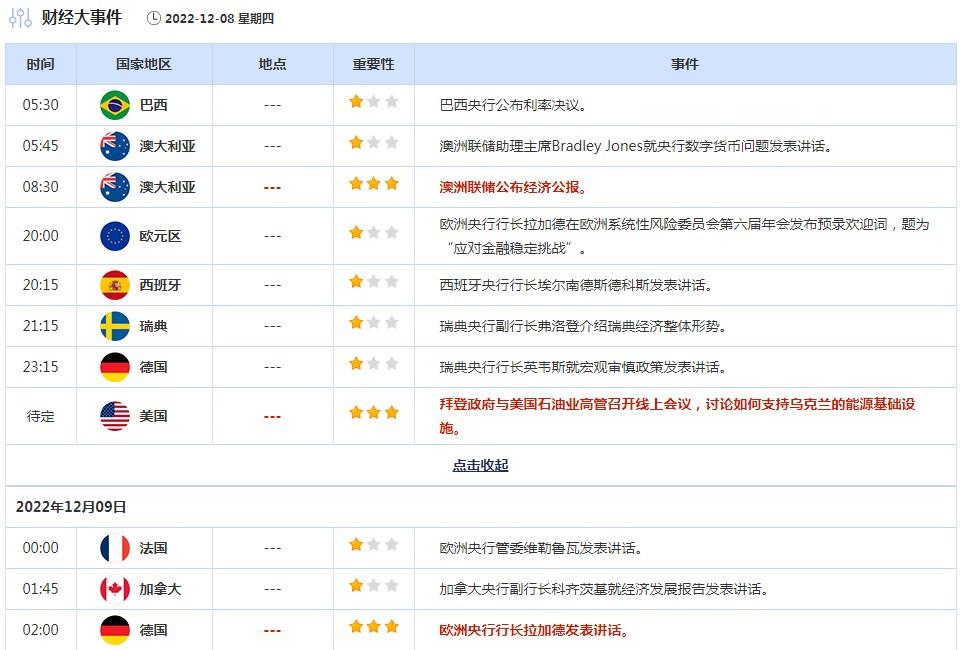
Task: Click the 重要性 column header
Action: tap(373, 64)
